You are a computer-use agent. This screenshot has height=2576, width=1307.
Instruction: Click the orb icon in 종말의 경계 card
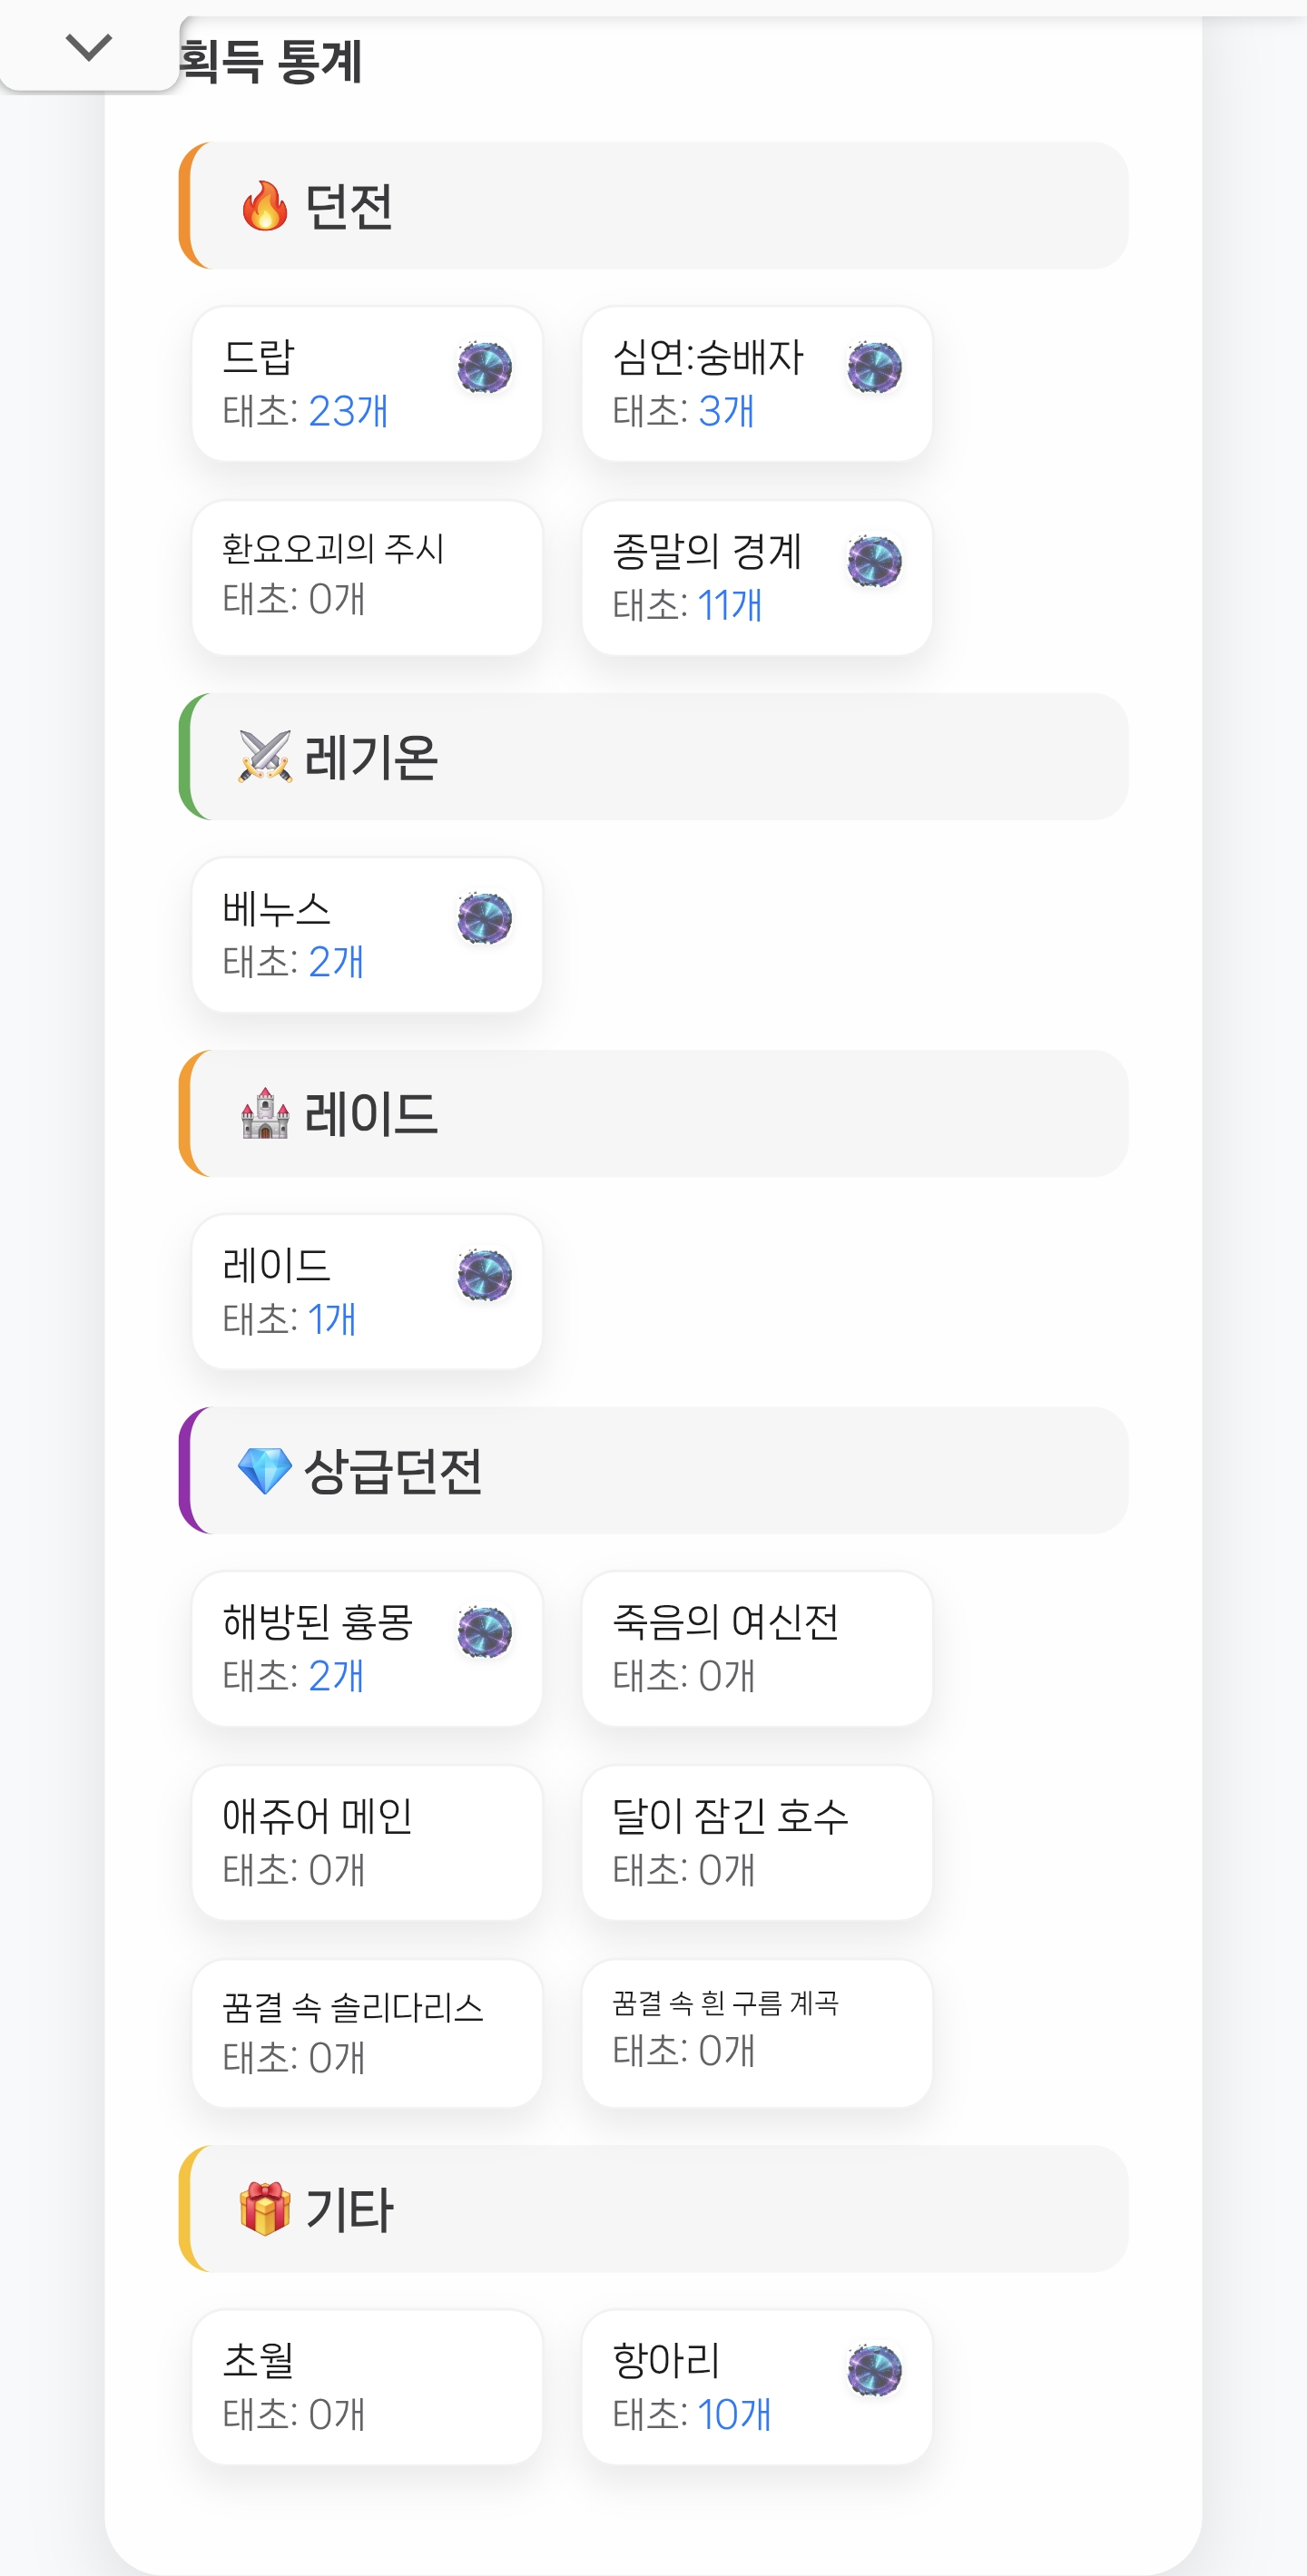click(875, 562)
